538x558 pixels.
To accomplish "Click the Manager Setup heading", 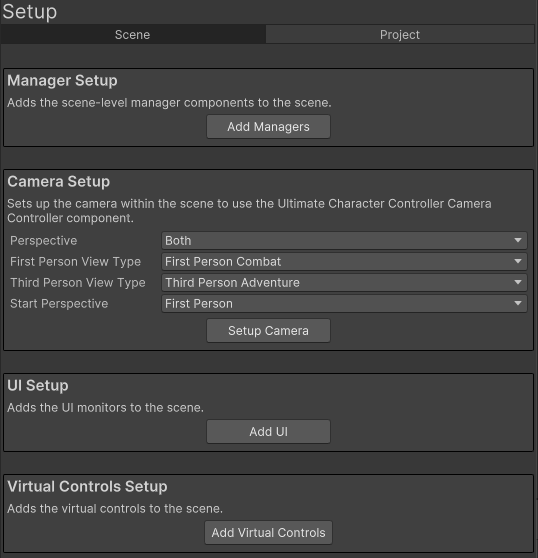I will coord(62,80).
